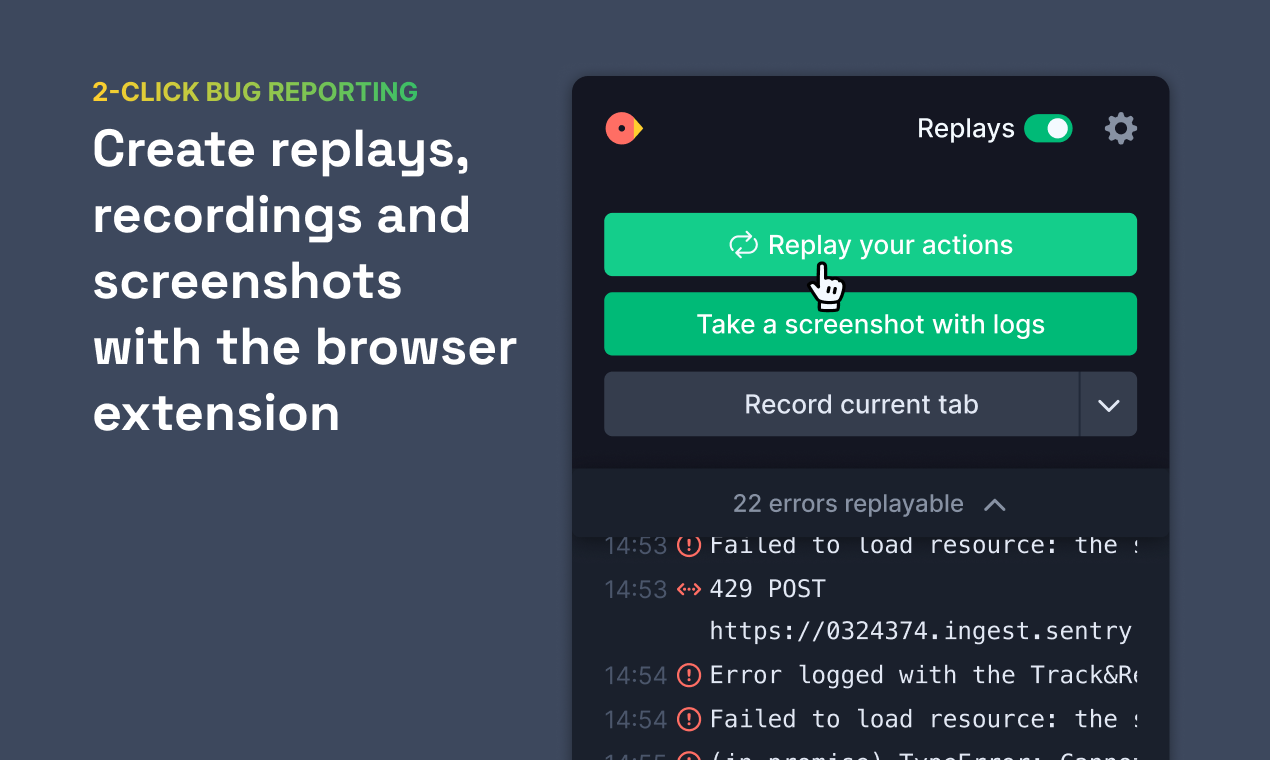Click the 429 POST network icon
This screenshot has width=1270, height=760.
(689, 589)
